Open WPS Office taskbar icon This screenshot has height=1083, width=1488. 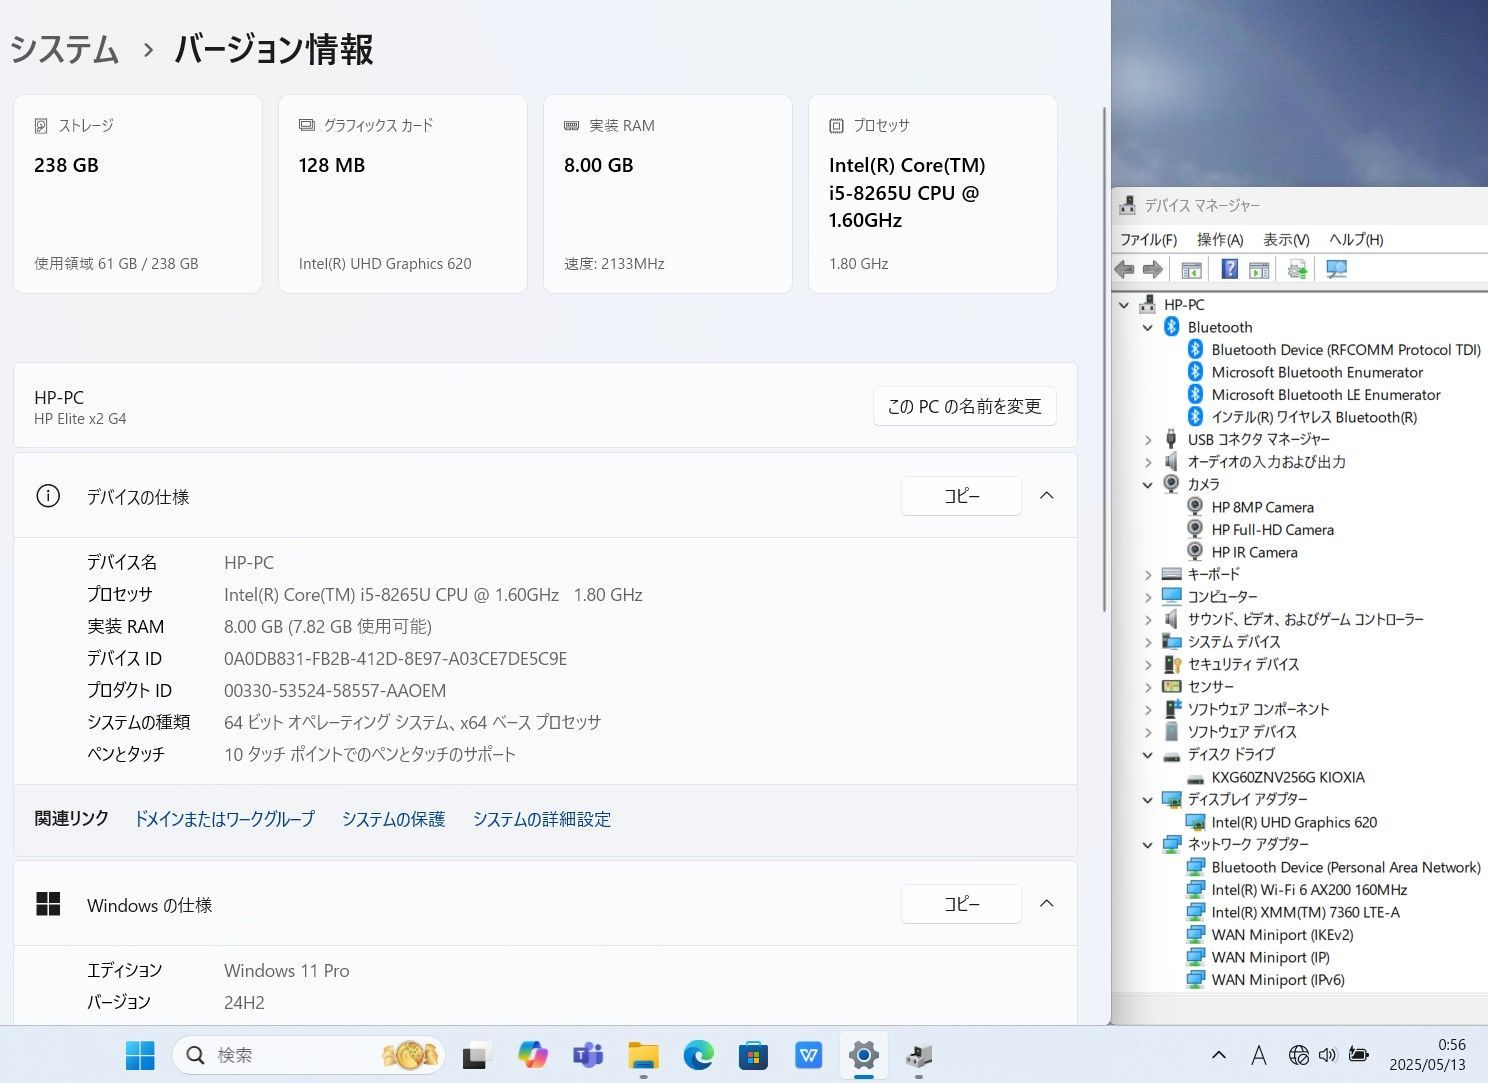click(x=808, y=1055)
